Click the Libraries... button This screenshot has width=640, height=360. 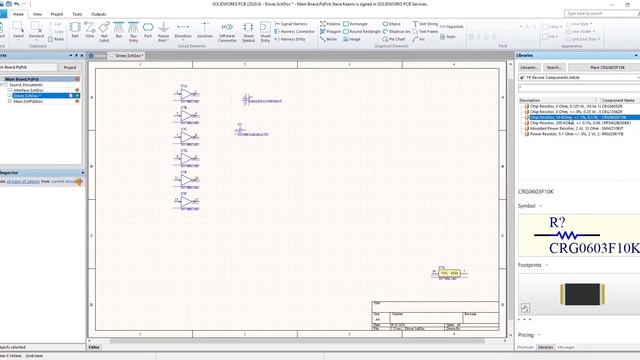529,67
